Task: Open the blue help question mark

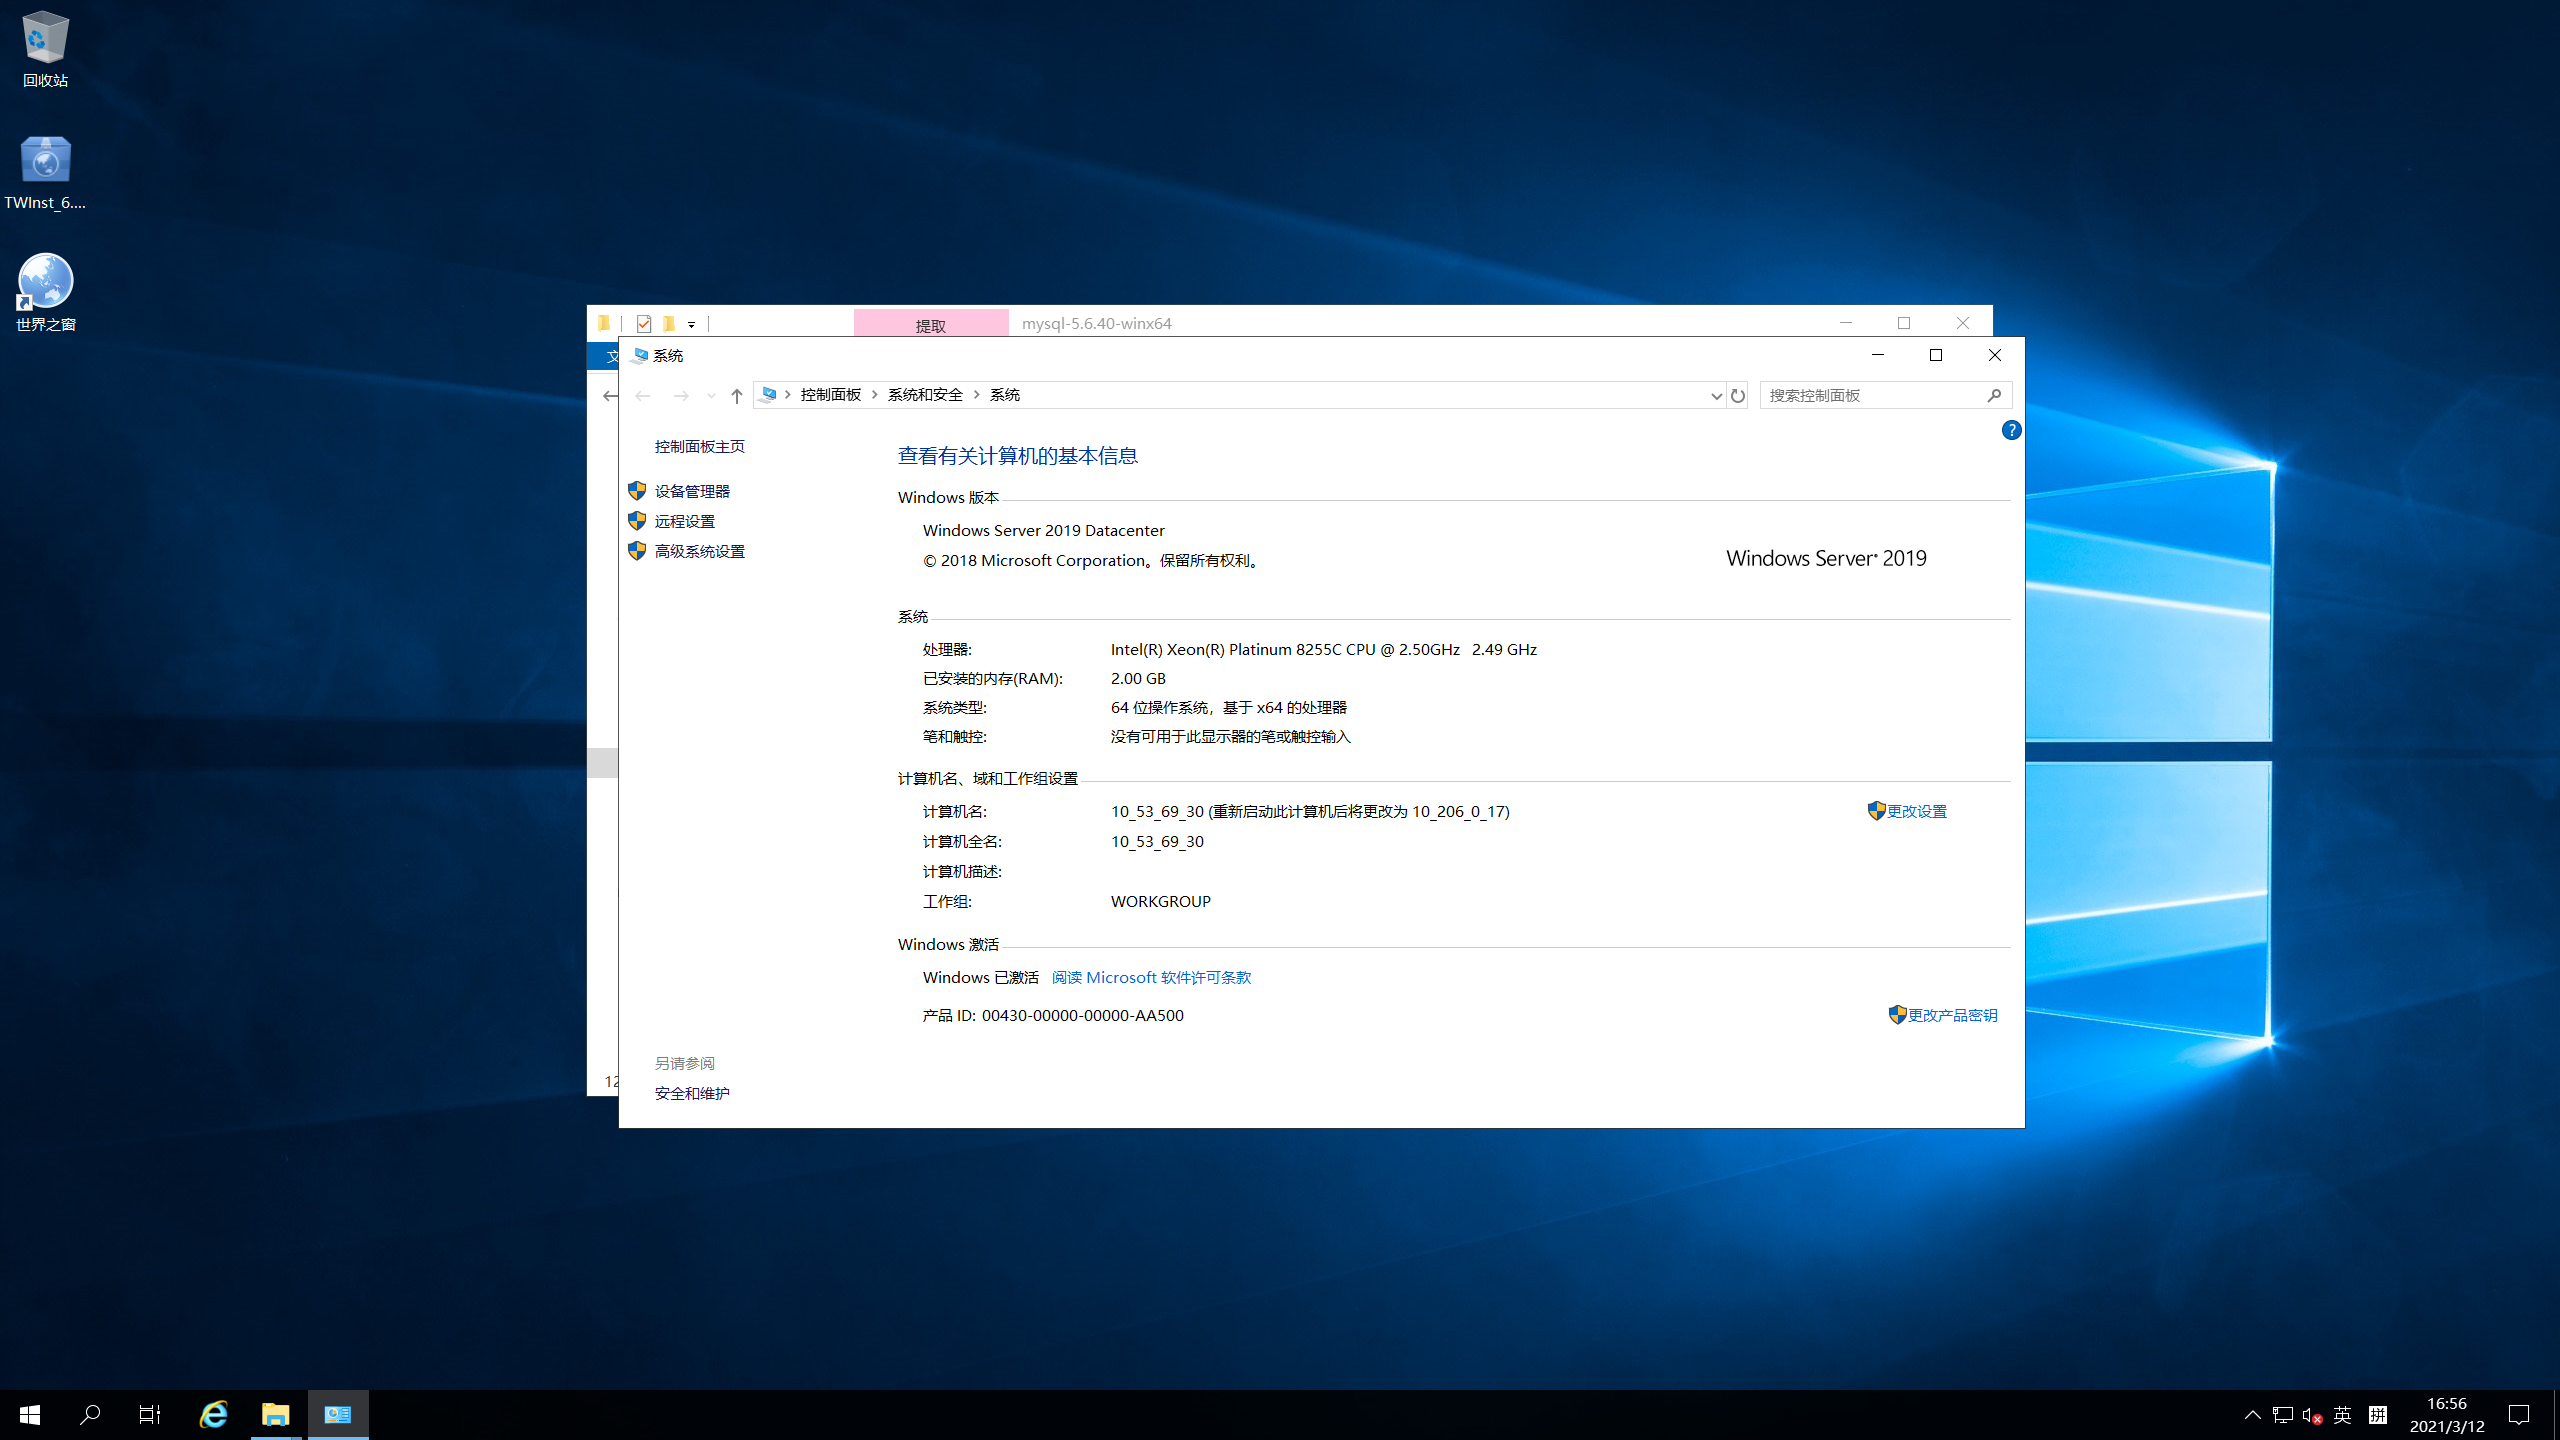Action: [2011, 430]
